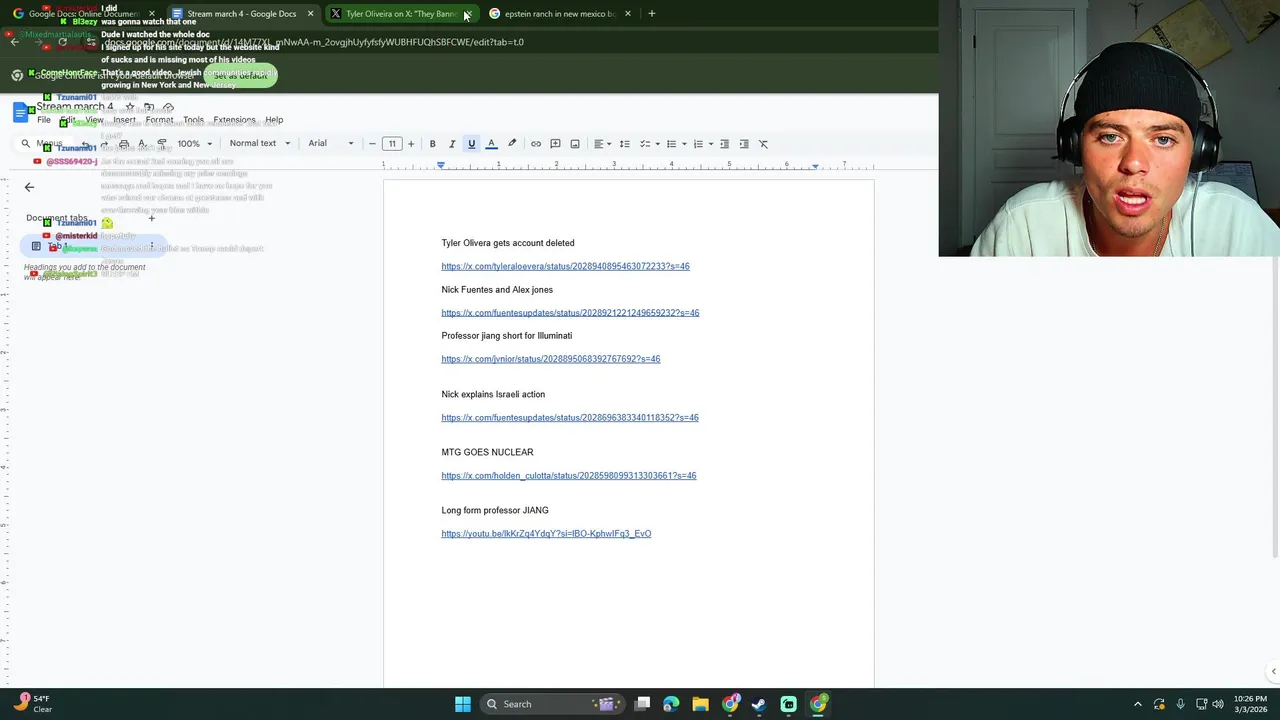Open the Help menu
Viewport: 1280px width, 720px height.
(x=274, y=120)
